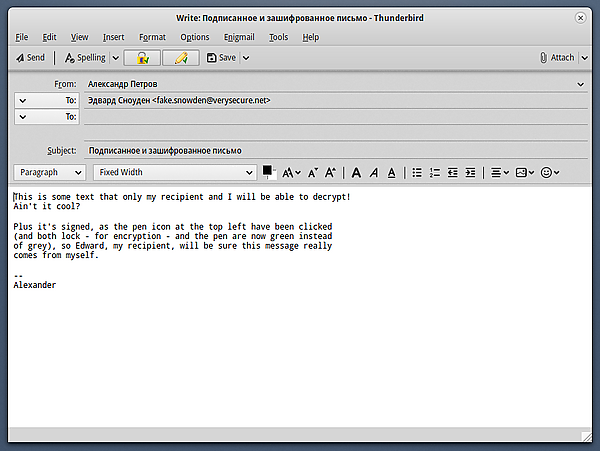The height and width of the screenshot is (451, 600).
Task: Toggle underline formatting icon
Action: [391, 173]
